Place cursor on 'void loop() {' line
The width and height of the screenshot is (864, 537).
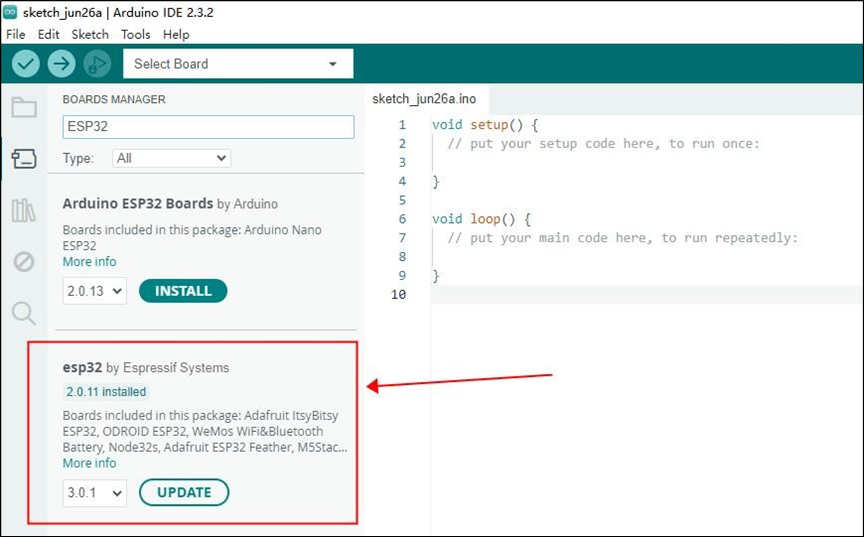click(x=481, y=219)
